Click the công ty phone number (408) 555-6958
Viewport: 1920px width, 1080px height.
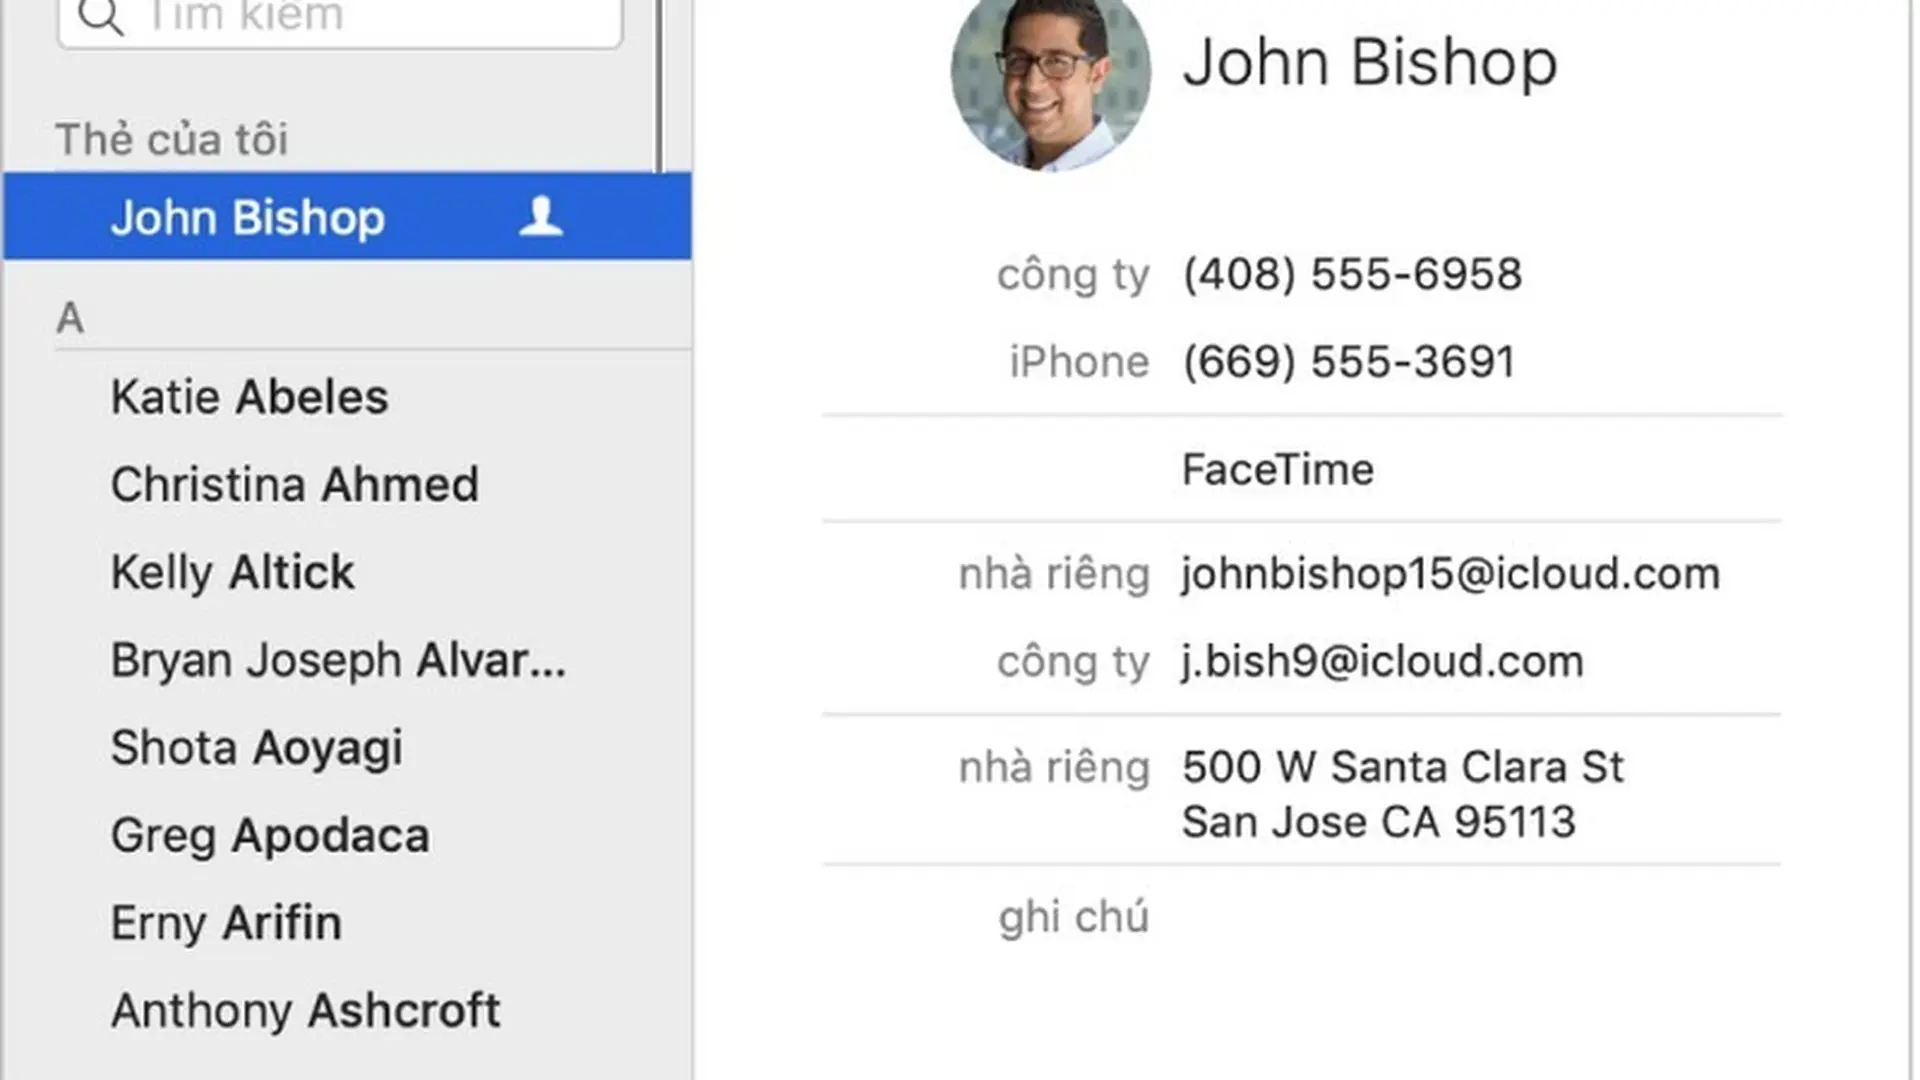coord(1352,274)
